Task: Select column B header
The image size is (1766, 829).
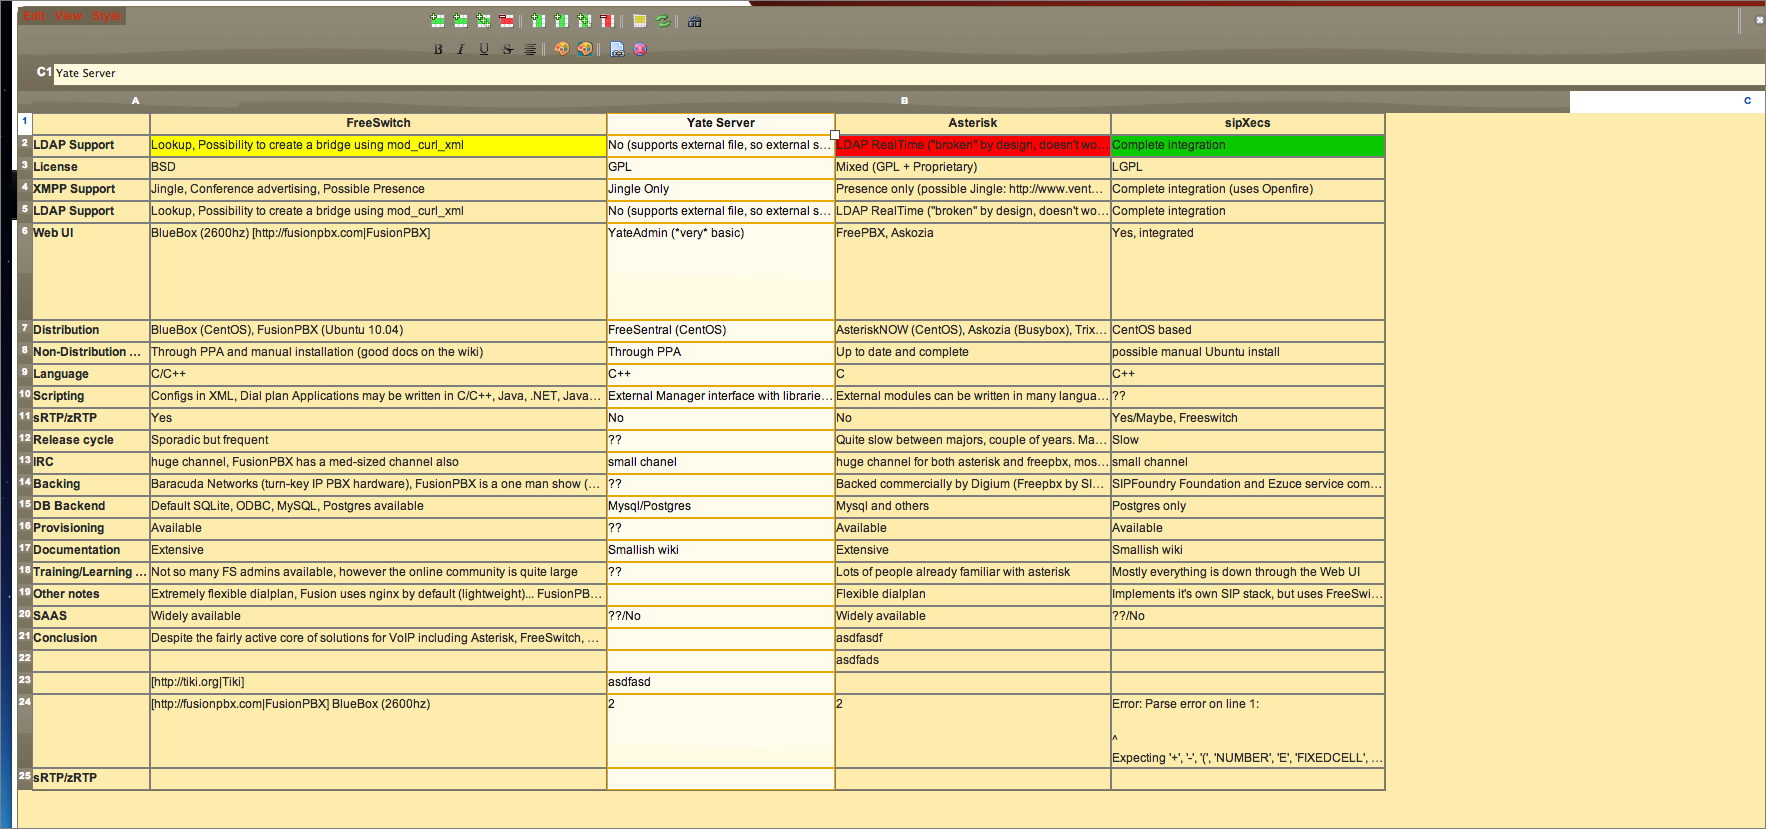Action: [904, 100]
